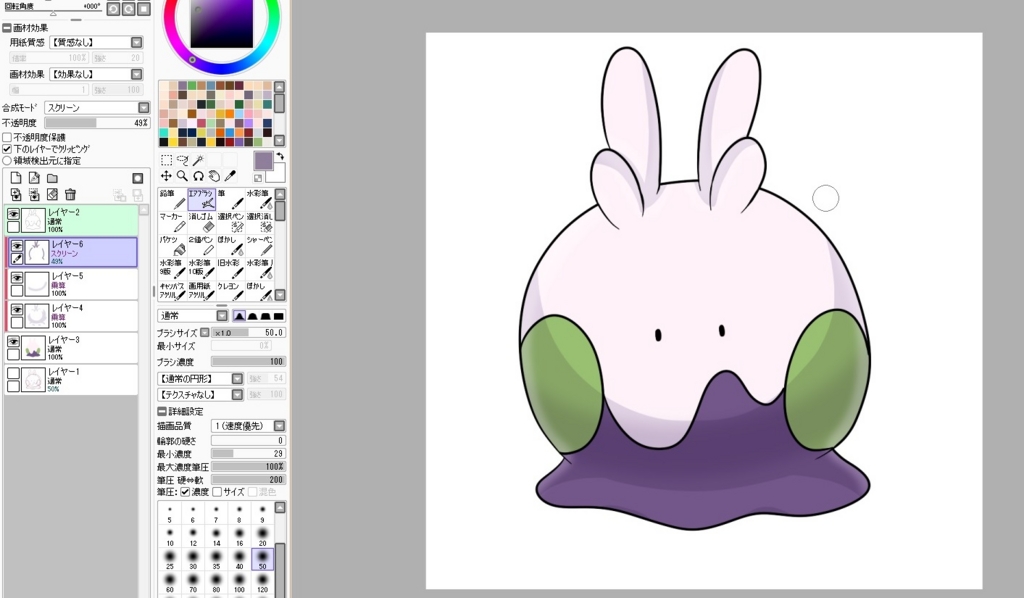Click the 最小濃度 minimum density slider
Image resolution: width=1024 pixels, height=598 pixels.
(248, 453)
